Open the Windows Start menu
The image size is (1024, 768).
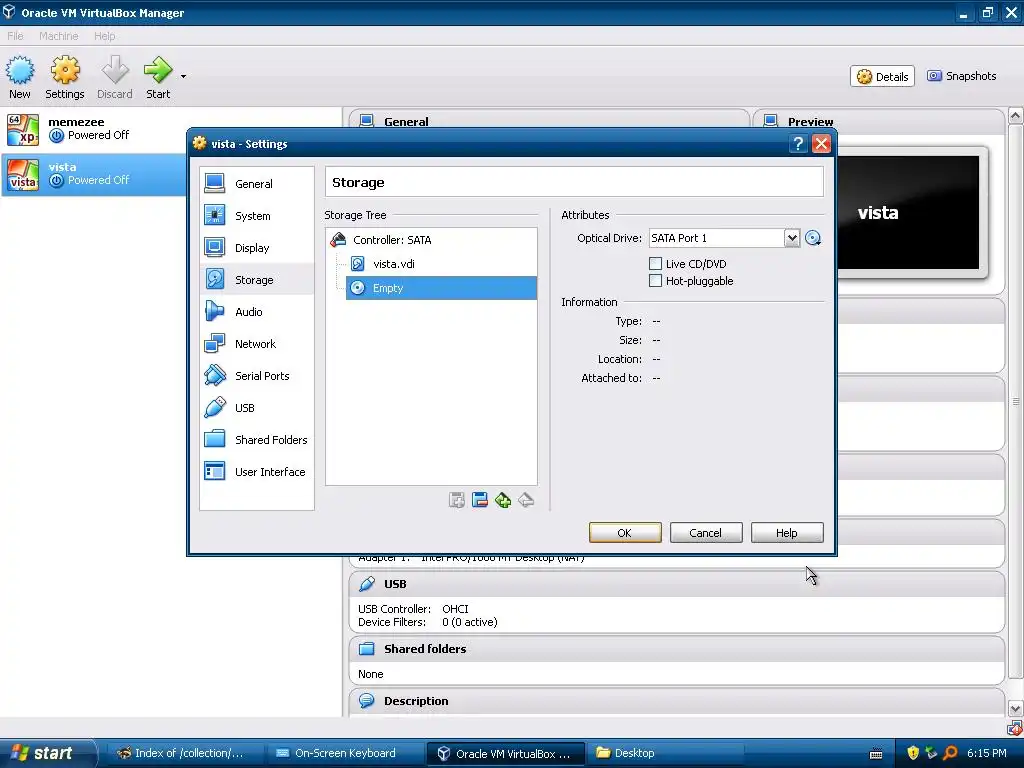tap(47, 753)
